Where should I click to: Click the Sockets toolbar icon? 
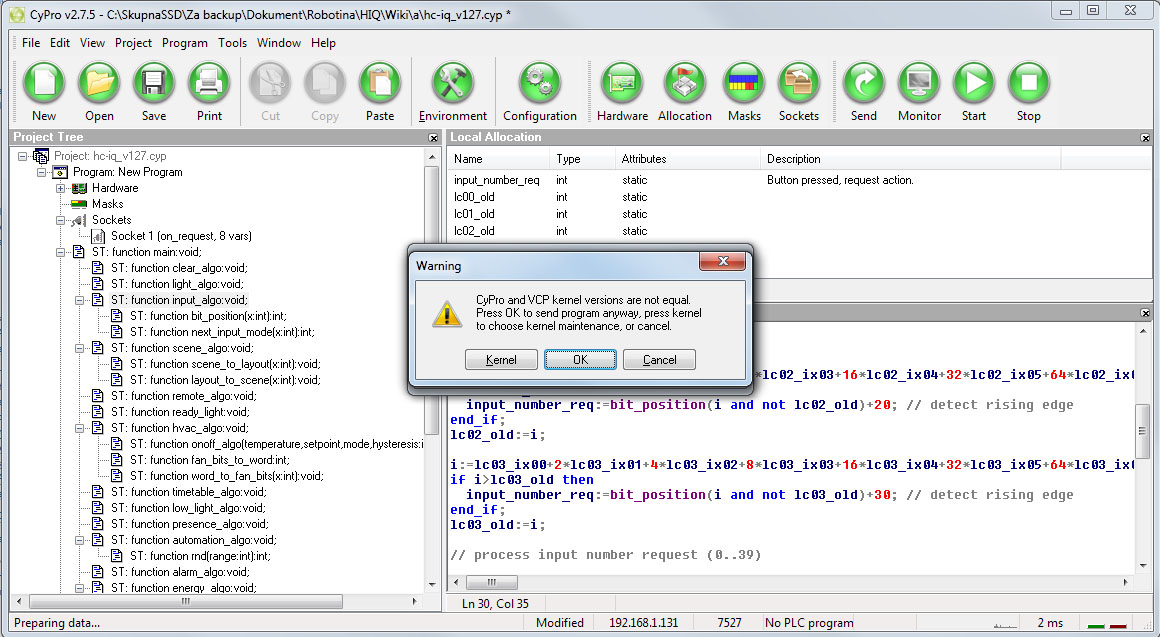[x=798, y=82]
